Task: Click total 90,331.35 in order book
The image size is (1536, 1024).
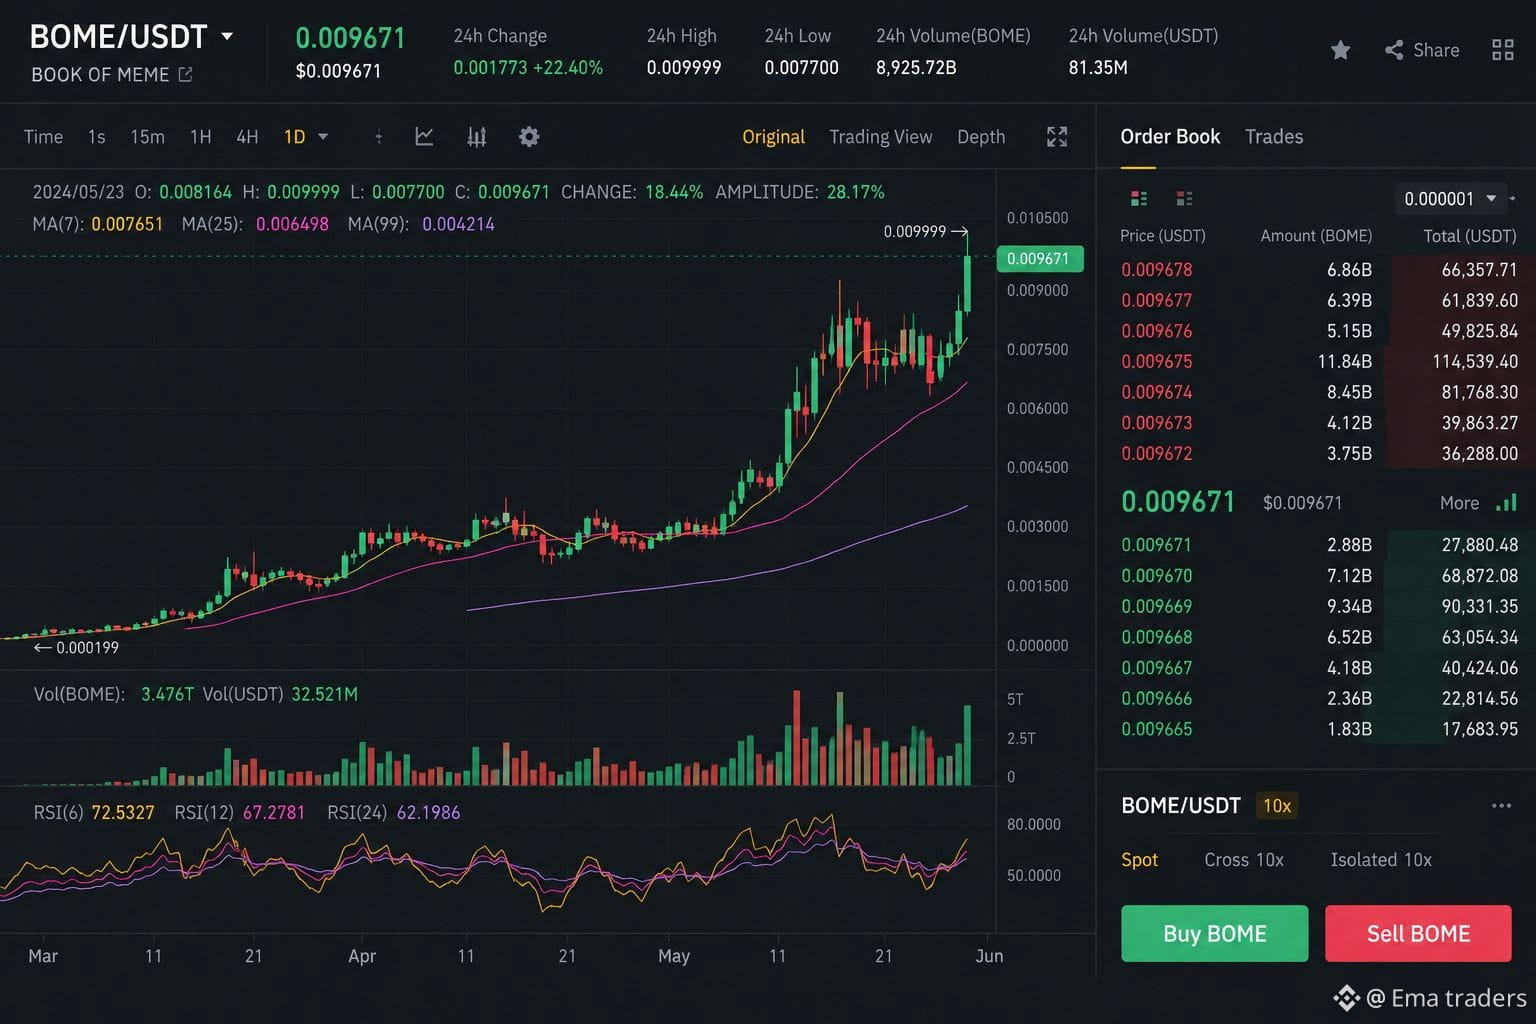Action: [1479, 606]
